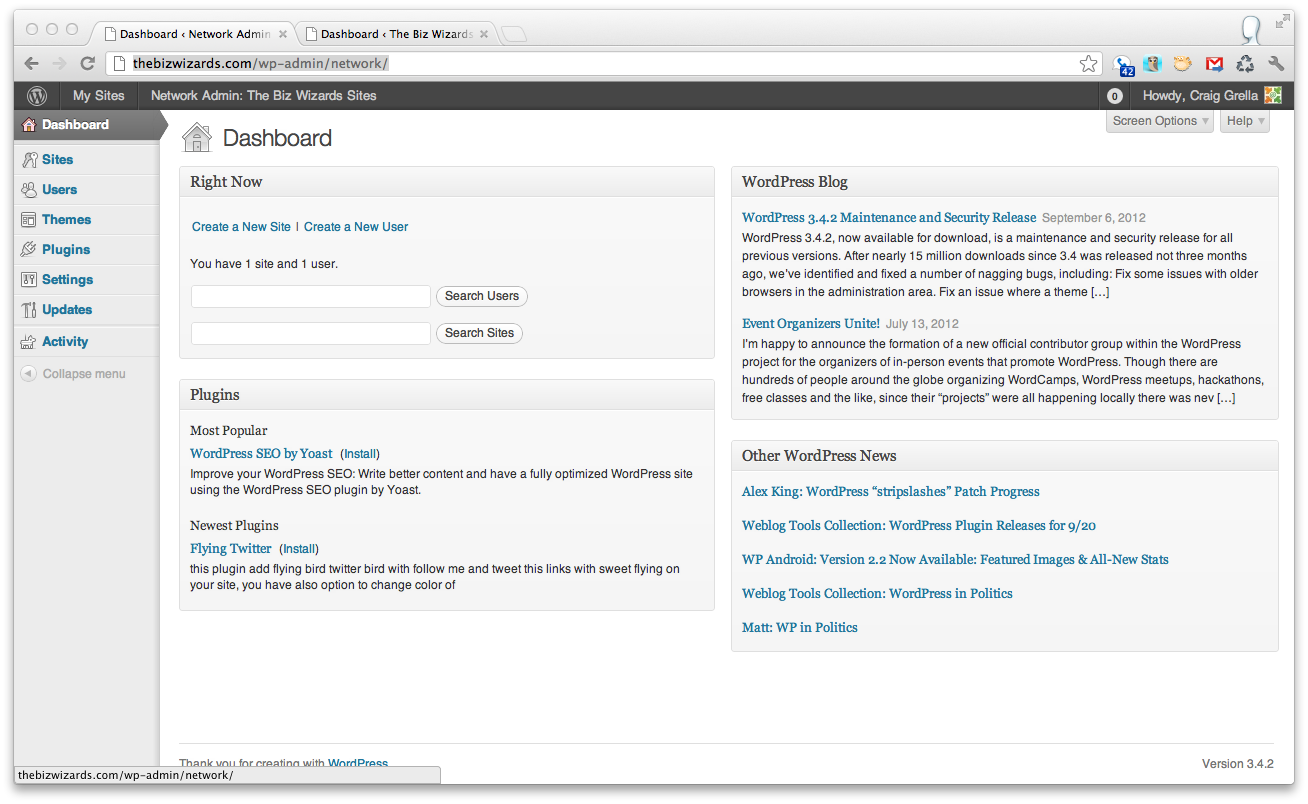1308x804 pixels.
Task: Open the Chrome wrench menu
Action: coord(1276,64)
